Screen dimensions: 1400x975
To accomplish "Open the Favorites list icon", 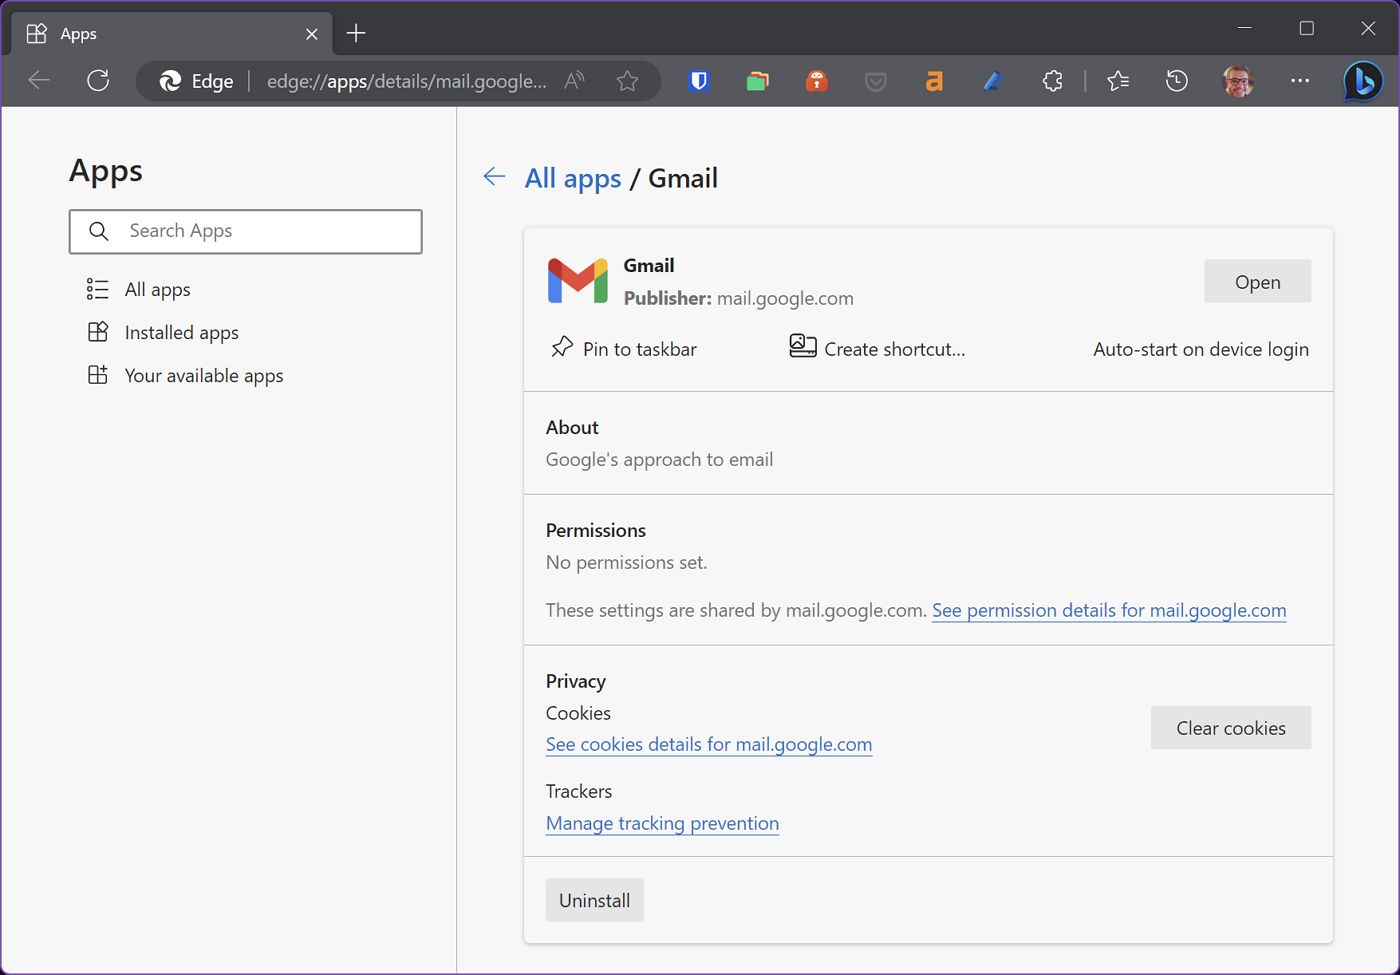I will [1118, 81].
